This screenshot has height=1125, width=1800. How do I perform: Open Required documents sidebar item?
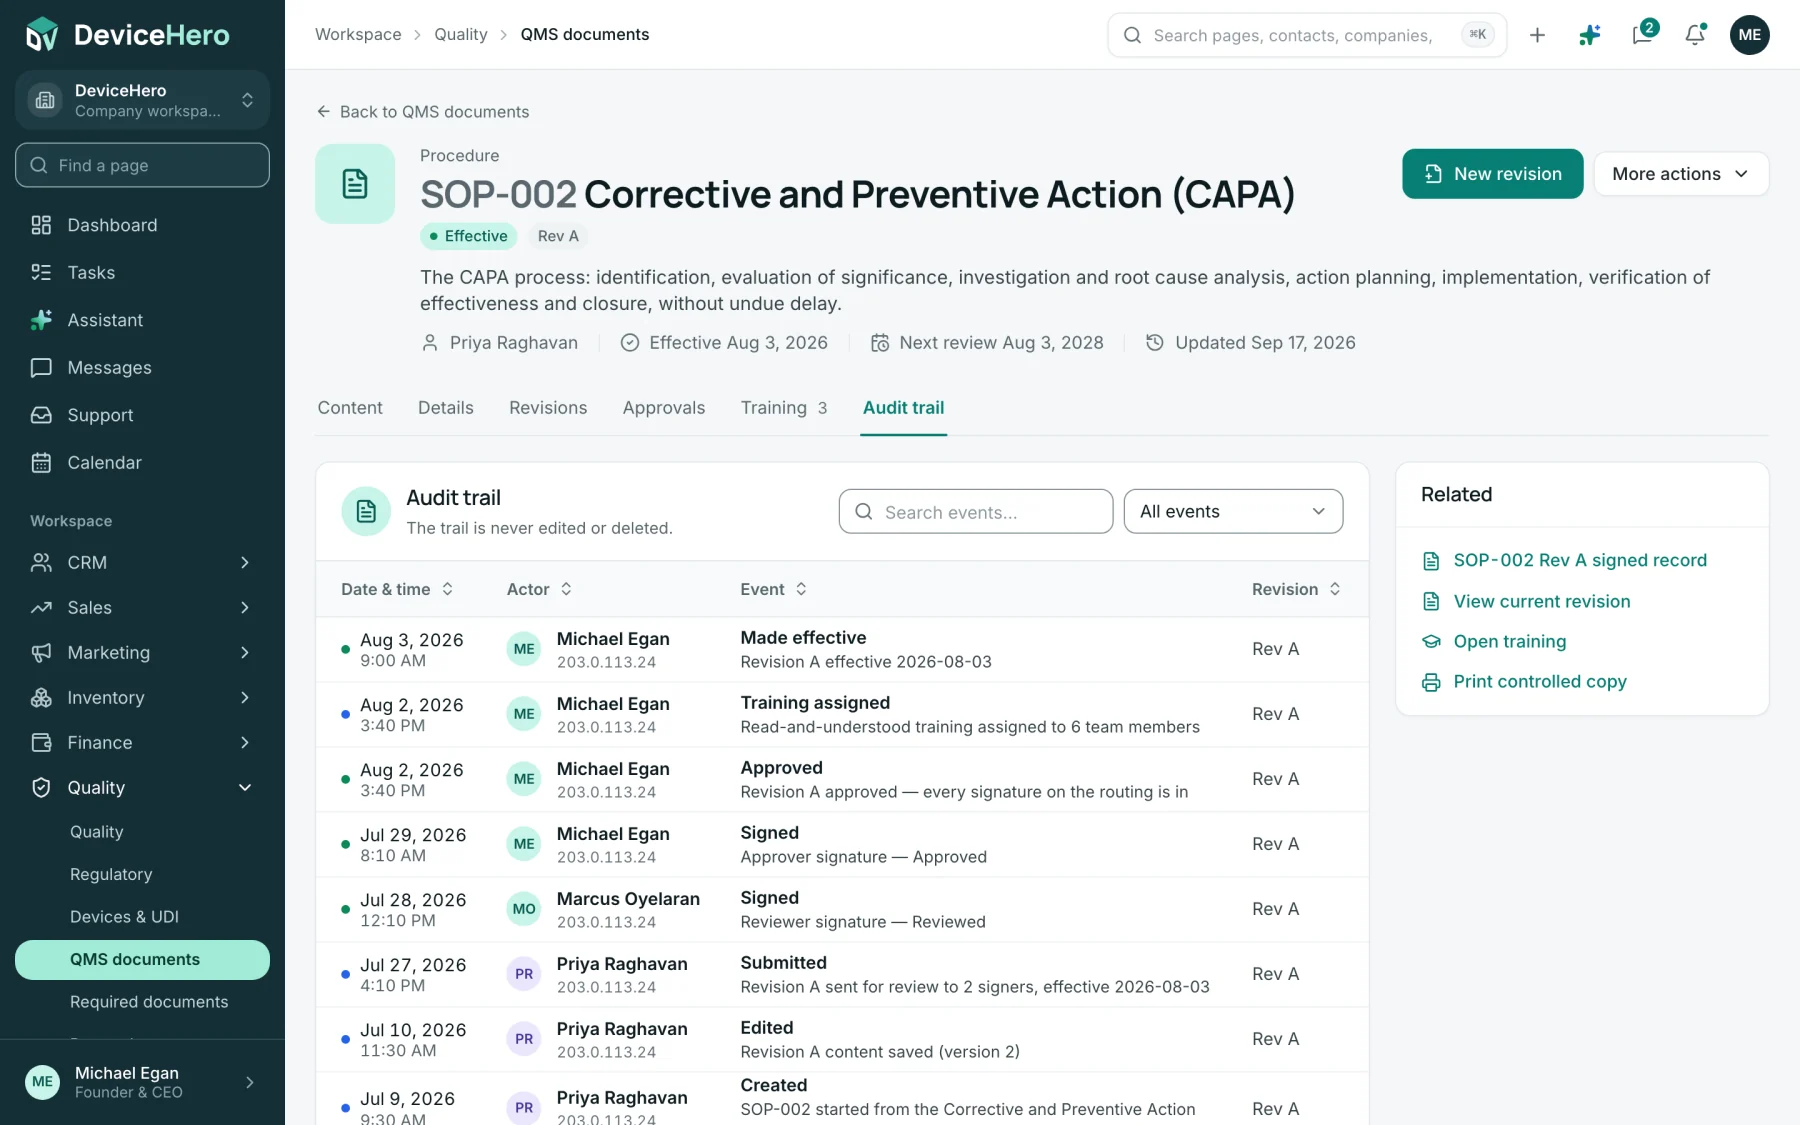[142, 1002]
